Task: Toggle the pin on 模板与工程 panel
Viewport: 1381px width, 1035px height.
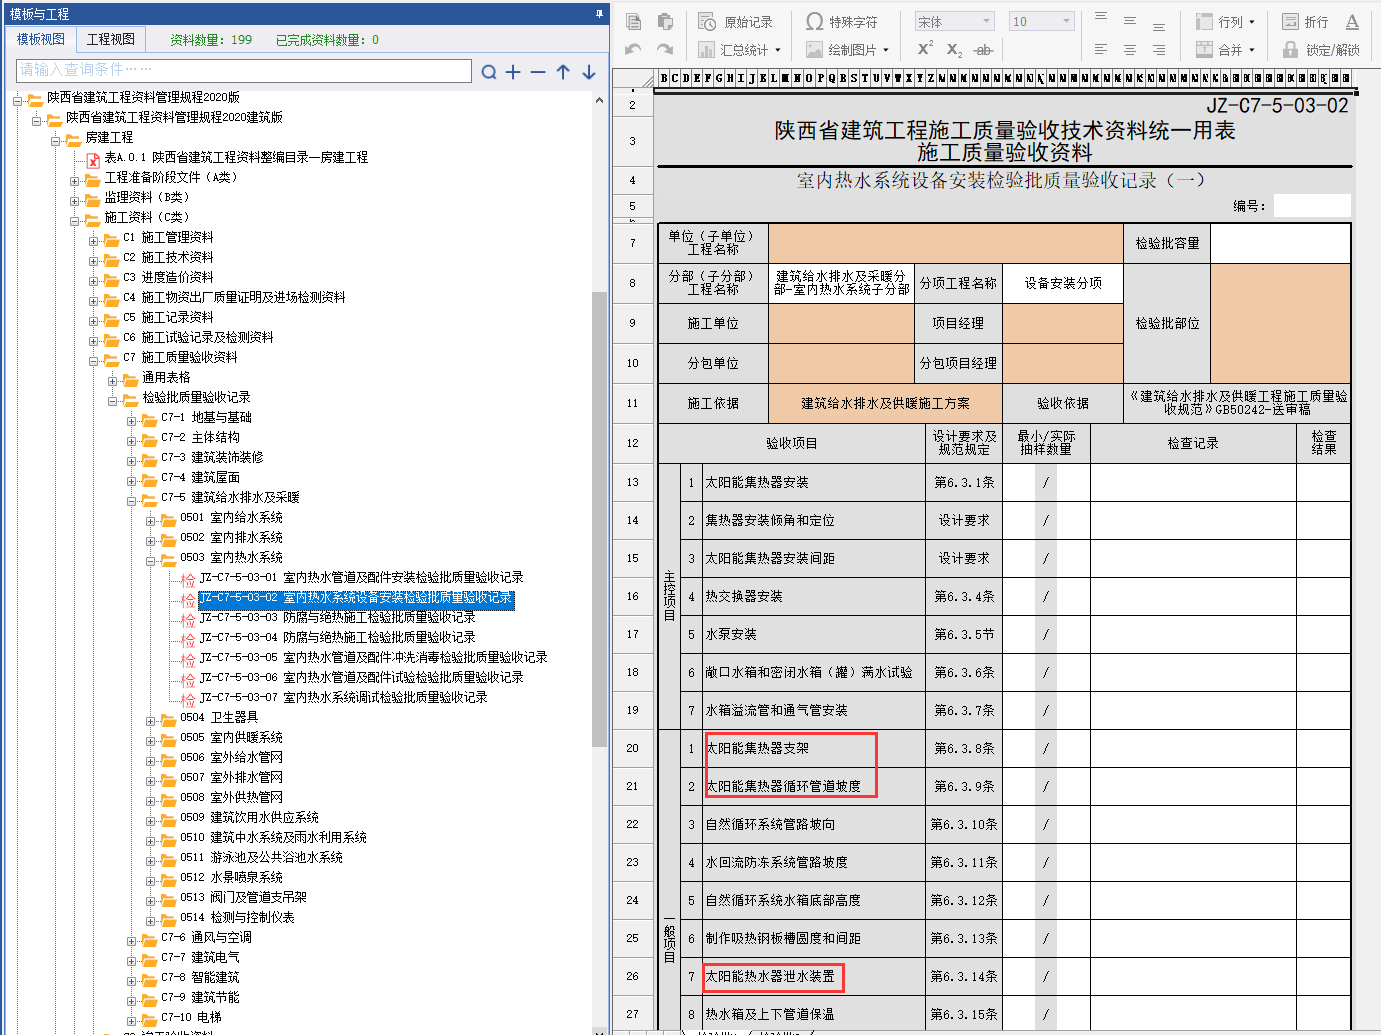Action: tap(599, 14)
